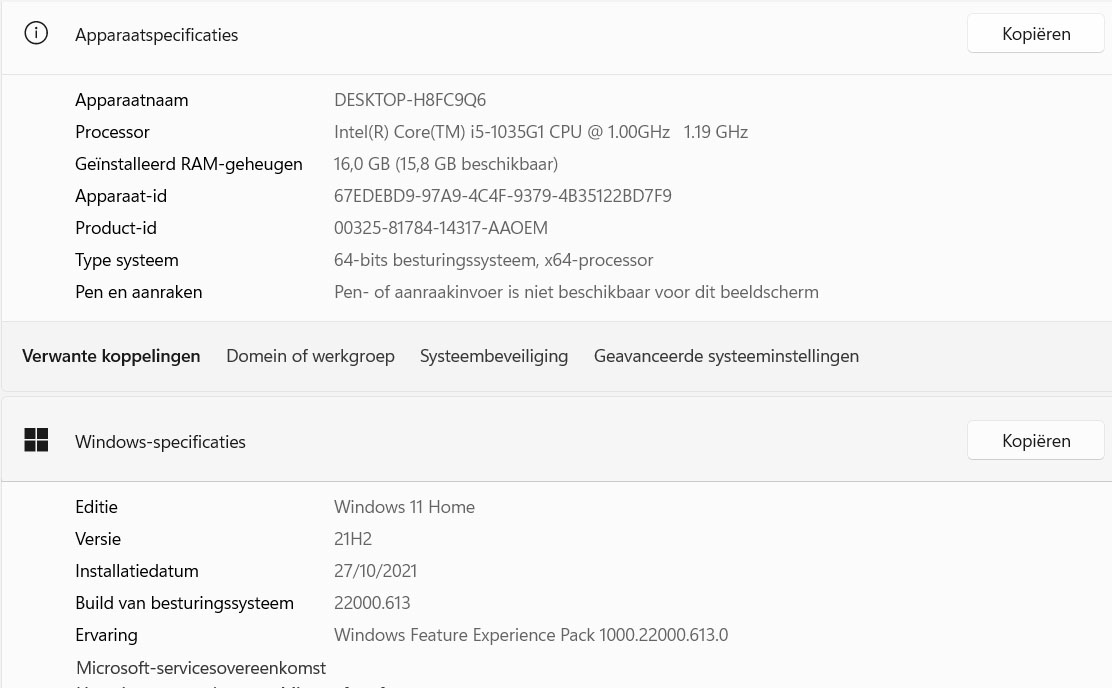This screenshot has height=688, width=1112.
Task: Click the Windows 11 Home edition text
Action: click(404, 507)
